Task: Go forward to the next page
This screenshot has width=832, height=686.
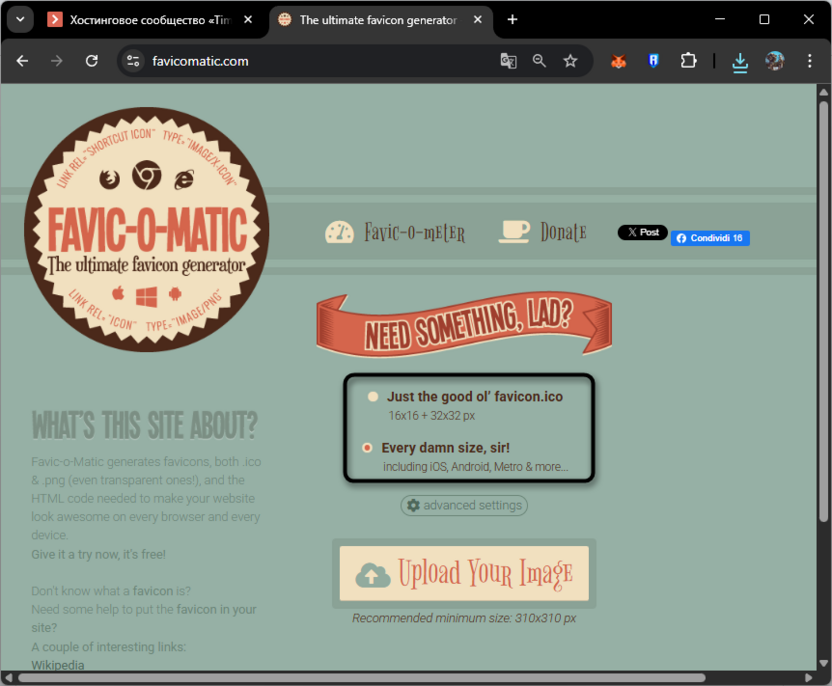Action: pyautogui.click(x=57, y=61)
